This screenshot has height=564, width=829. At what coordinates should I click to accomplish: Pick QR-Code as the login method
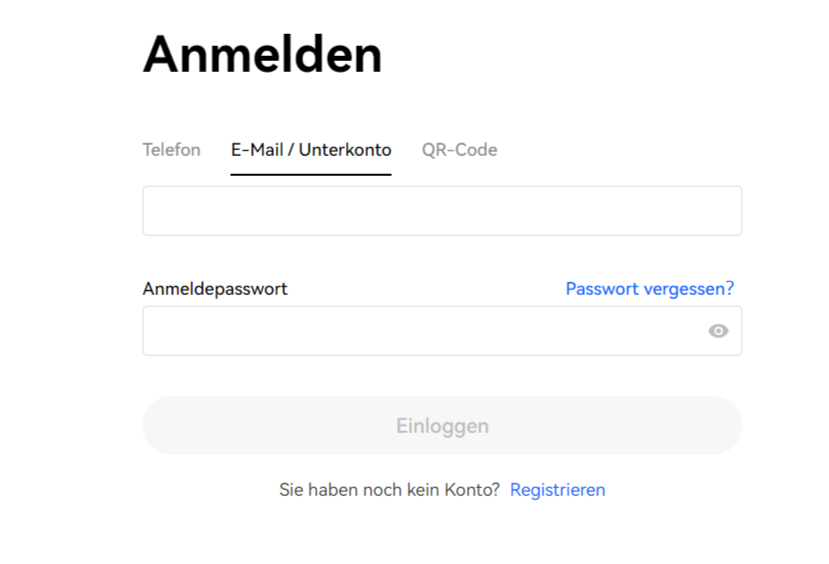(459, 150)
